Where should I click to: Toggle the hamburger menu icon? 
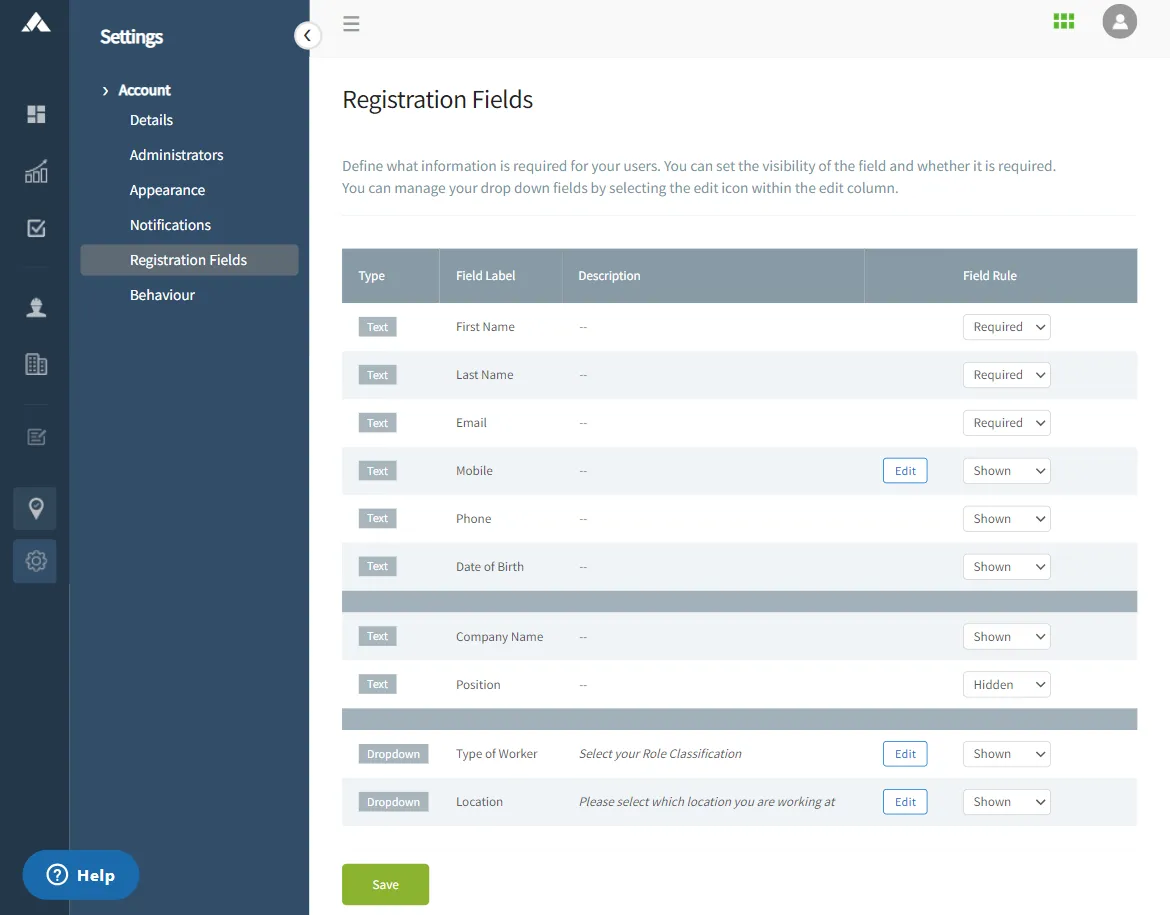pos(351,24)
